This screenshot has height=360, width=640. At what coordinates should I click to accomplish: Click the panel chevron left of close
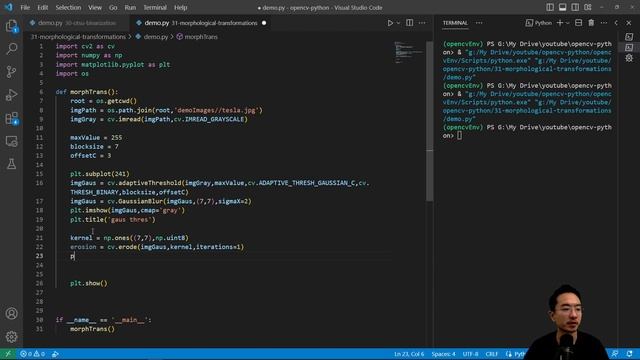click(616, 23)
